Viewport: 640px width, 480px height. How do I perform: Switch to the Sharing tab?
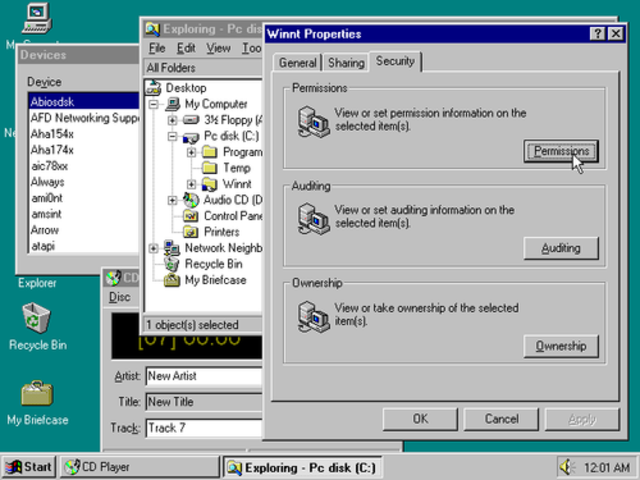pos(346,63)
